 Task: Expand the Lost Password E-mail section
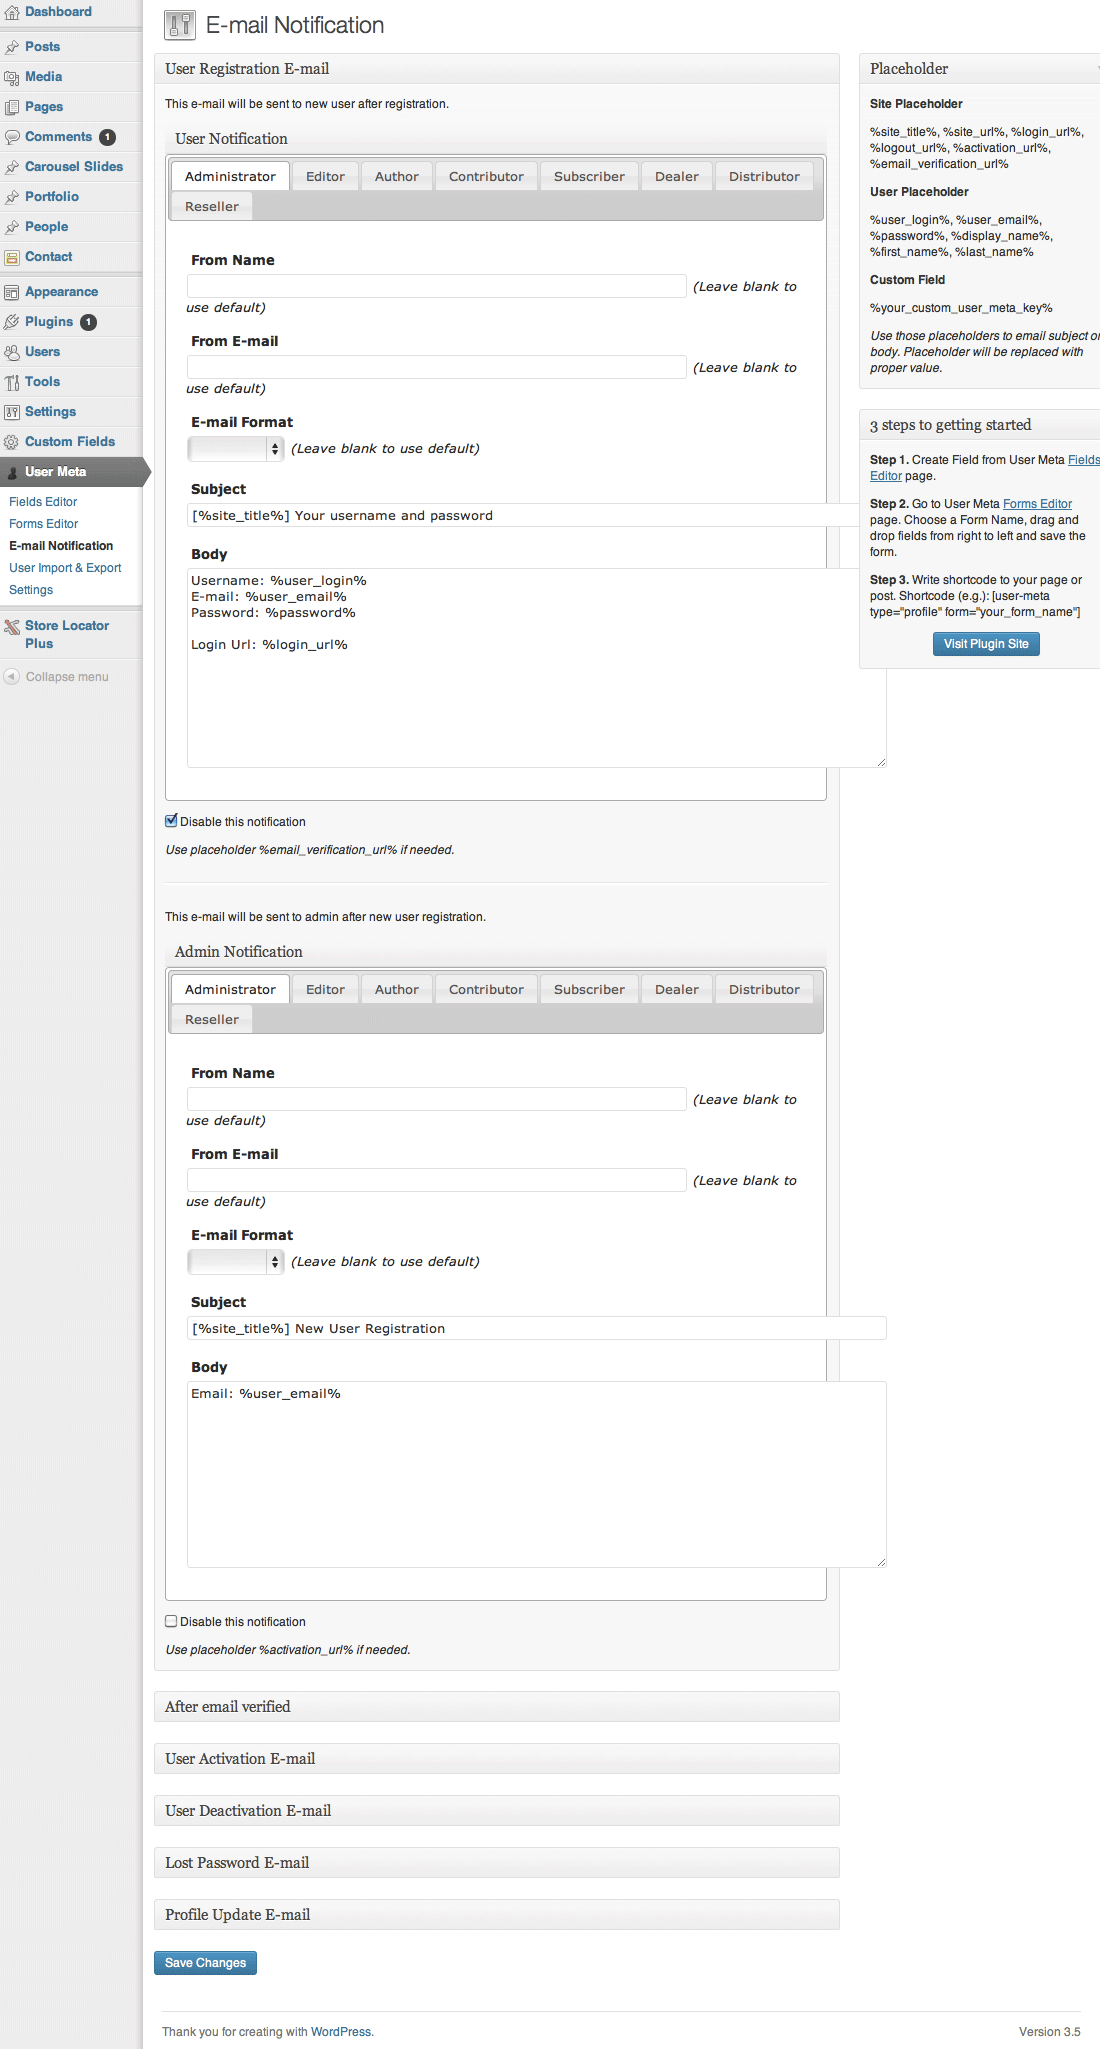click(x=496, y=1863)
